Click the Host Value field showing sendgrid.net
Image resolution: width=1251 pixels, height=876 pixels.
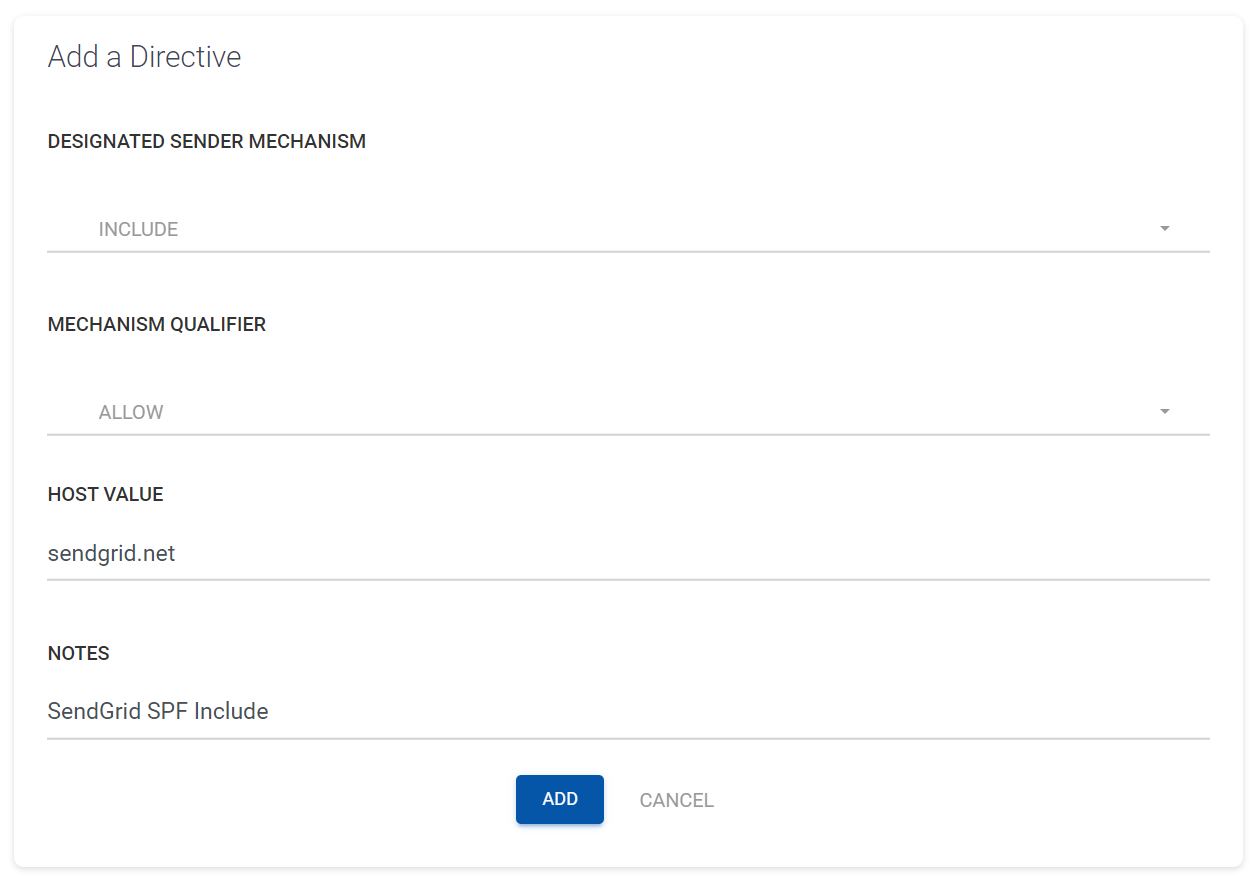coord(400,553)
